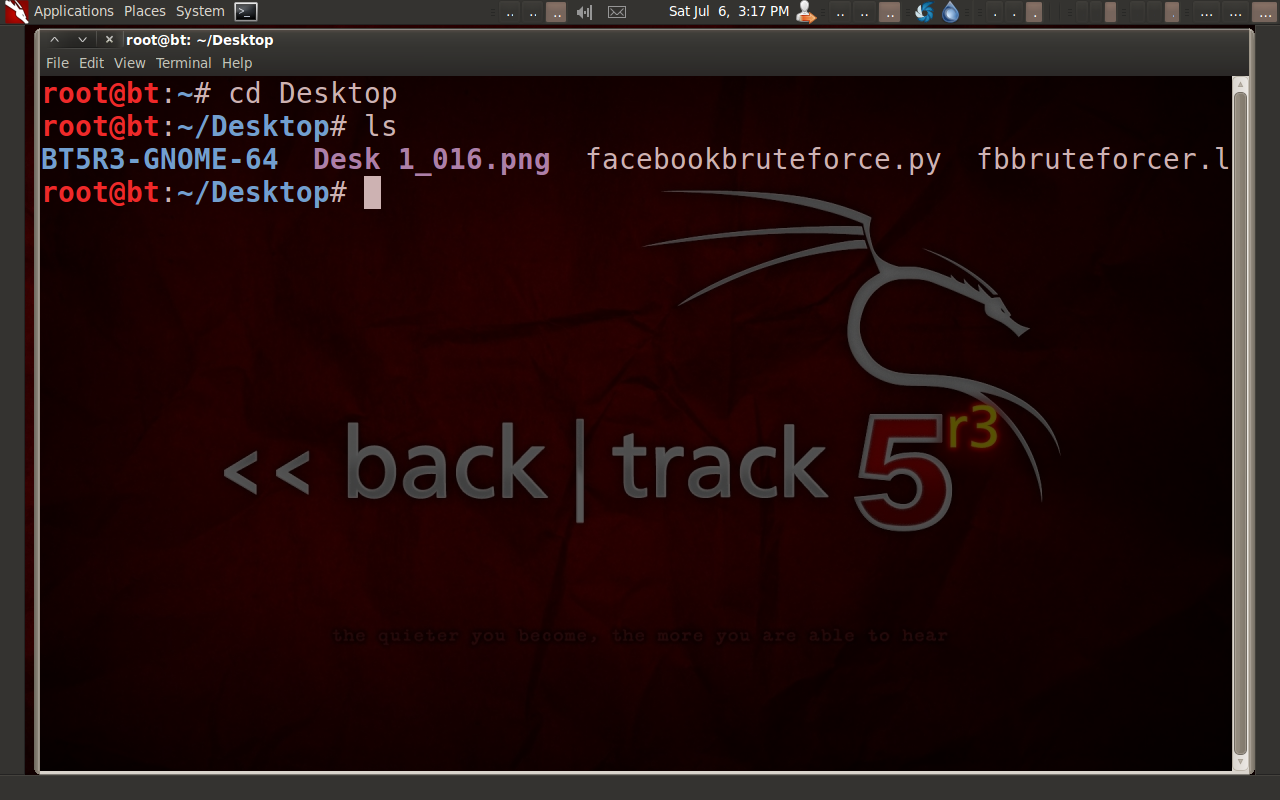This screenshot has width=1280, height=800.
Task: Open the mail envelope indicator
Action: [x=617, y=12]
